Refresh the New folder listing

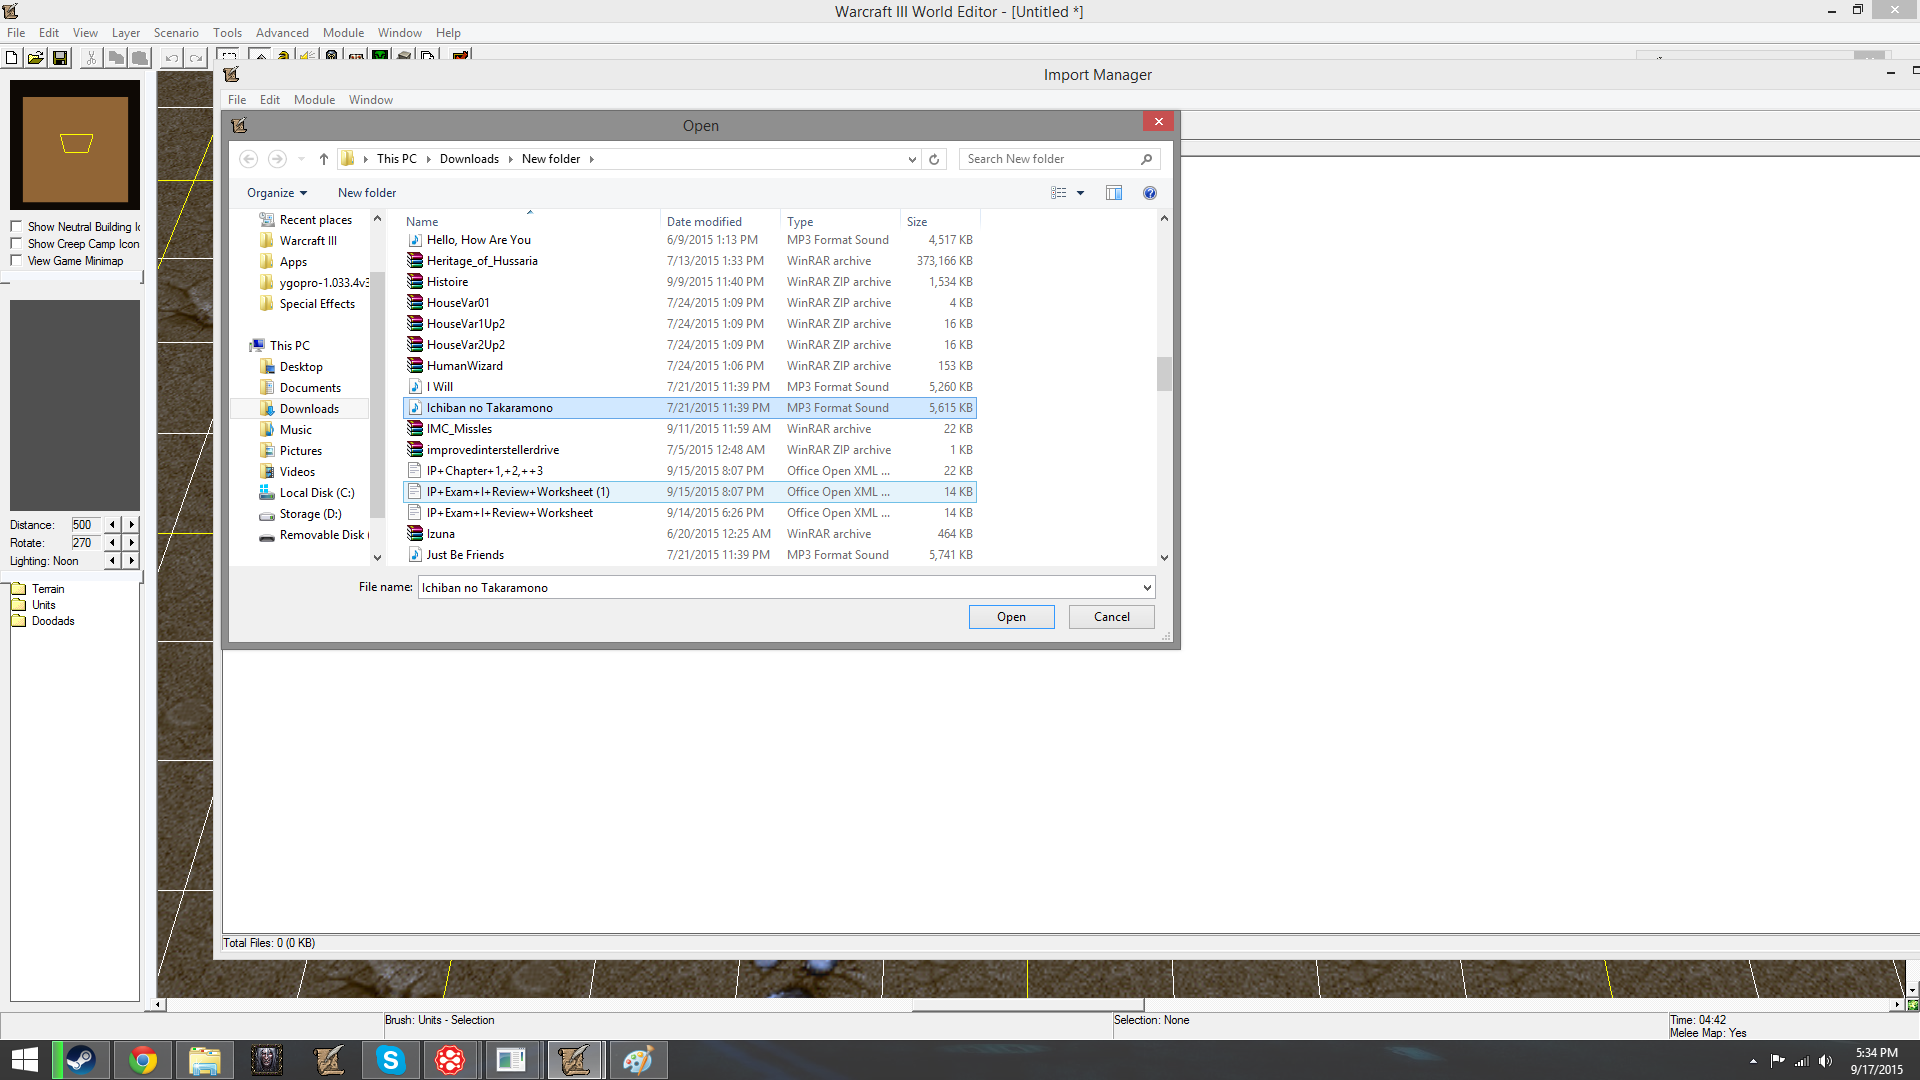click(934, 159)
